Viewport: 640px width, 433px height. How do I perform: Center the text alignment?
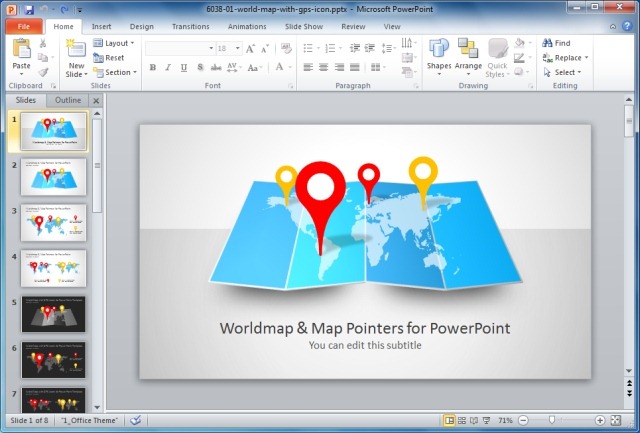pos(324,67)
